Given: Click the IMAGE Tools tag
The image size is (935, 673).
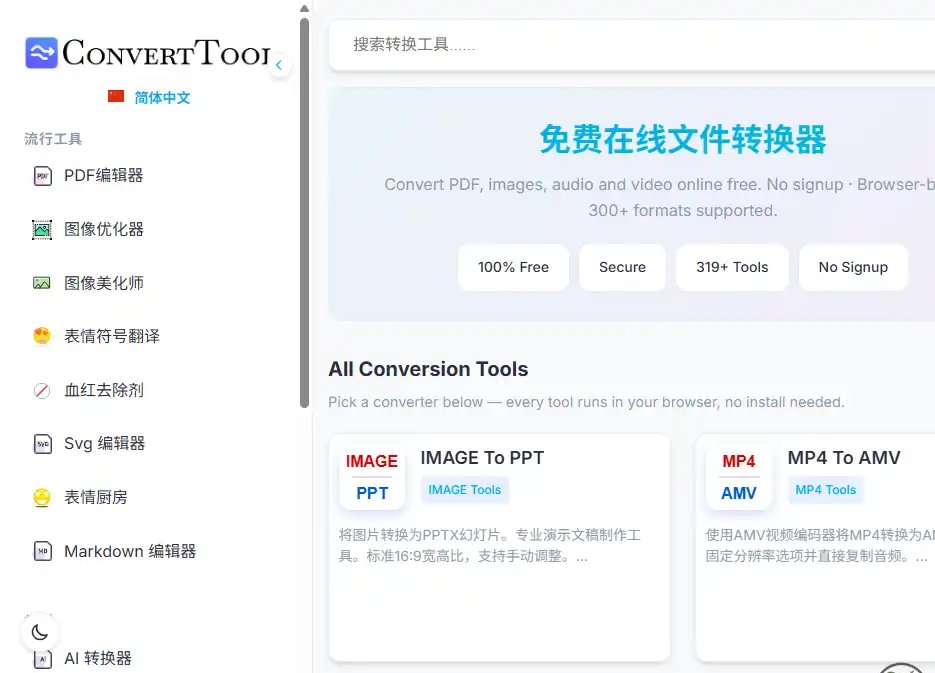Looking at the screenshot, I should [x=465, y=490].
